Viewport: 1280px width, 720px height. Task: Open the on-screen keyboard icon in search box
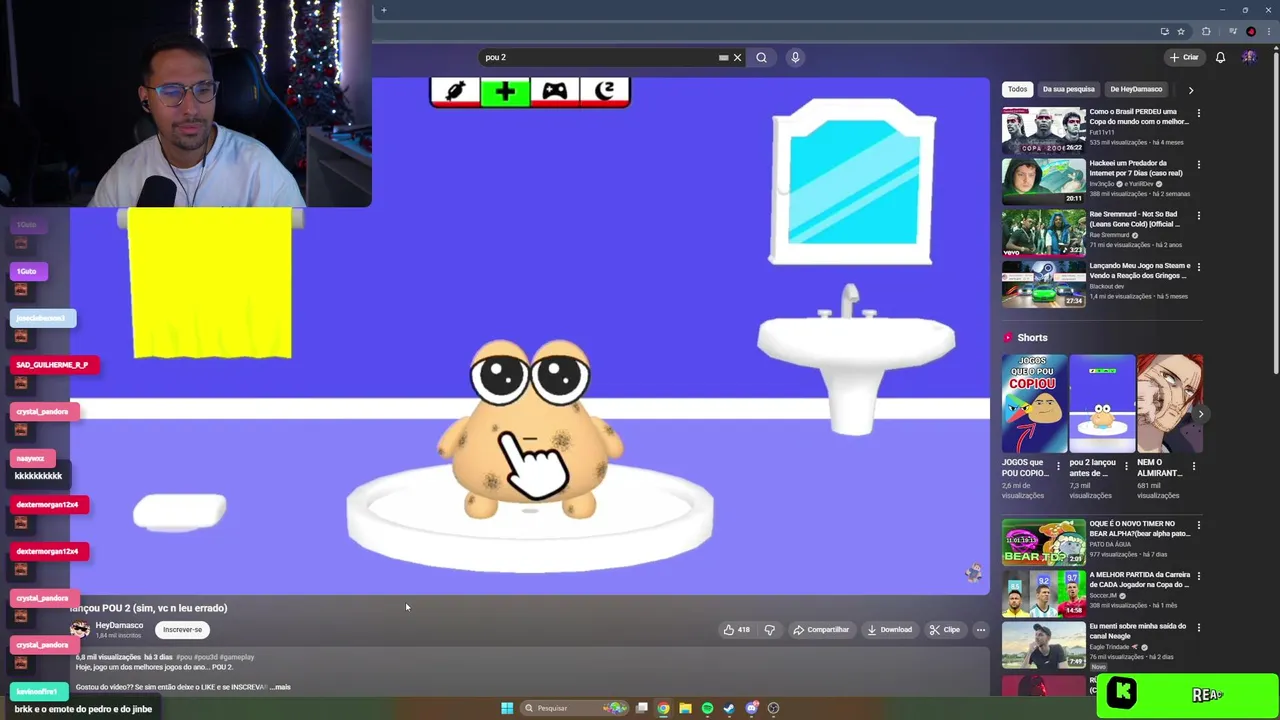(x=723, y=57)
